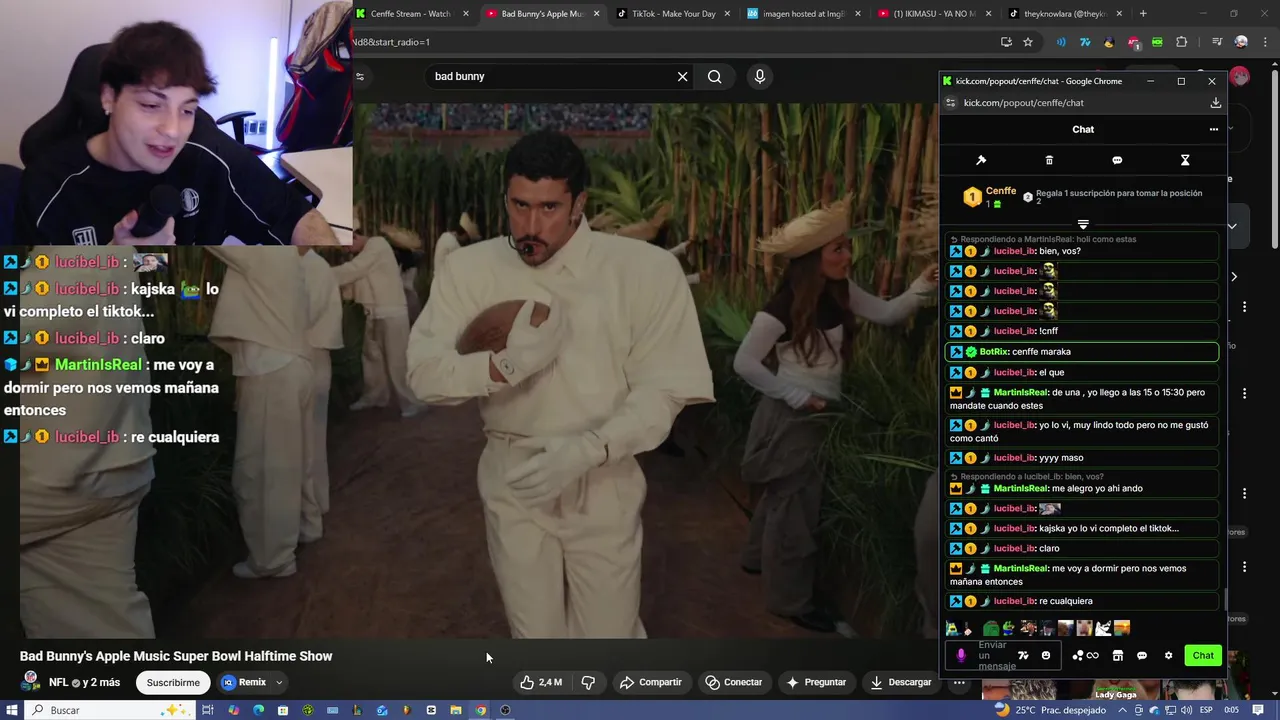Switch to the Cenffe Stream tab
This screenshot has height=720, width=1280.
(412, 14)
